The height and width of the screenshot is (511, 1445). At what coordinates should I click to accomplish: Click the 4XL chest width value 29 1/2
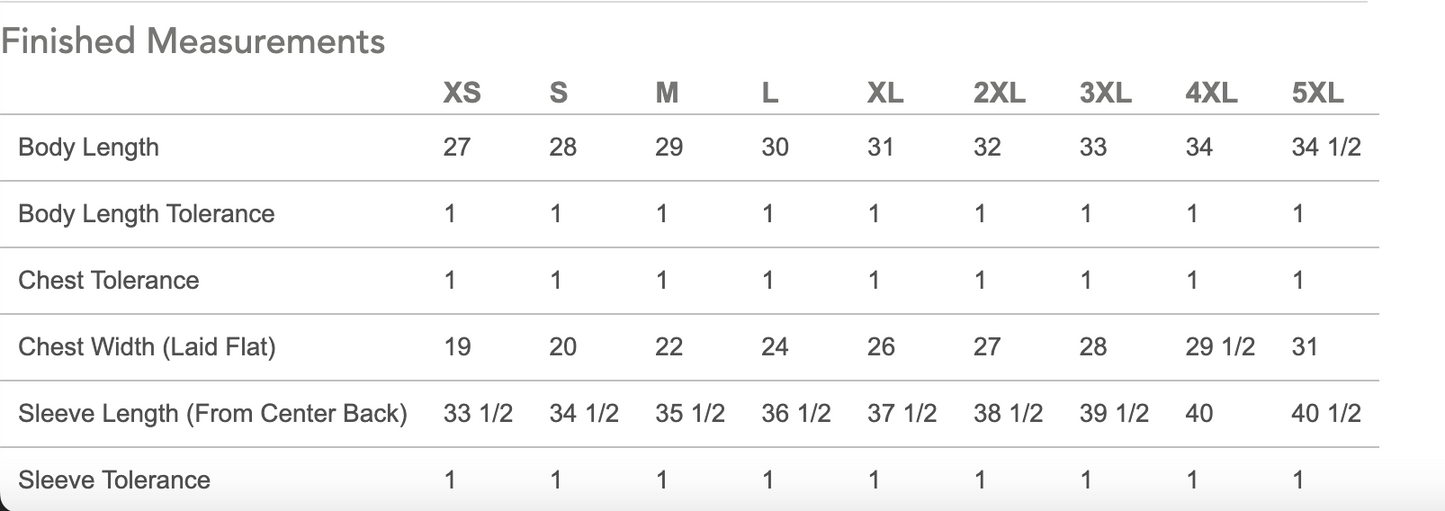[x=1220, y=347]
